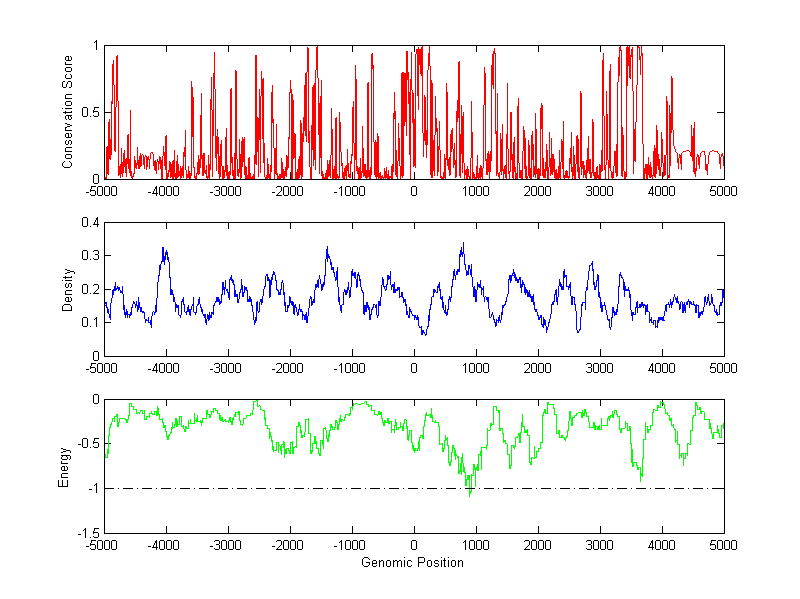The width and height of the screenshot is (800, 599).
Task: Click the 0.5 tick on Conservation Score axis
Action: 88,112
